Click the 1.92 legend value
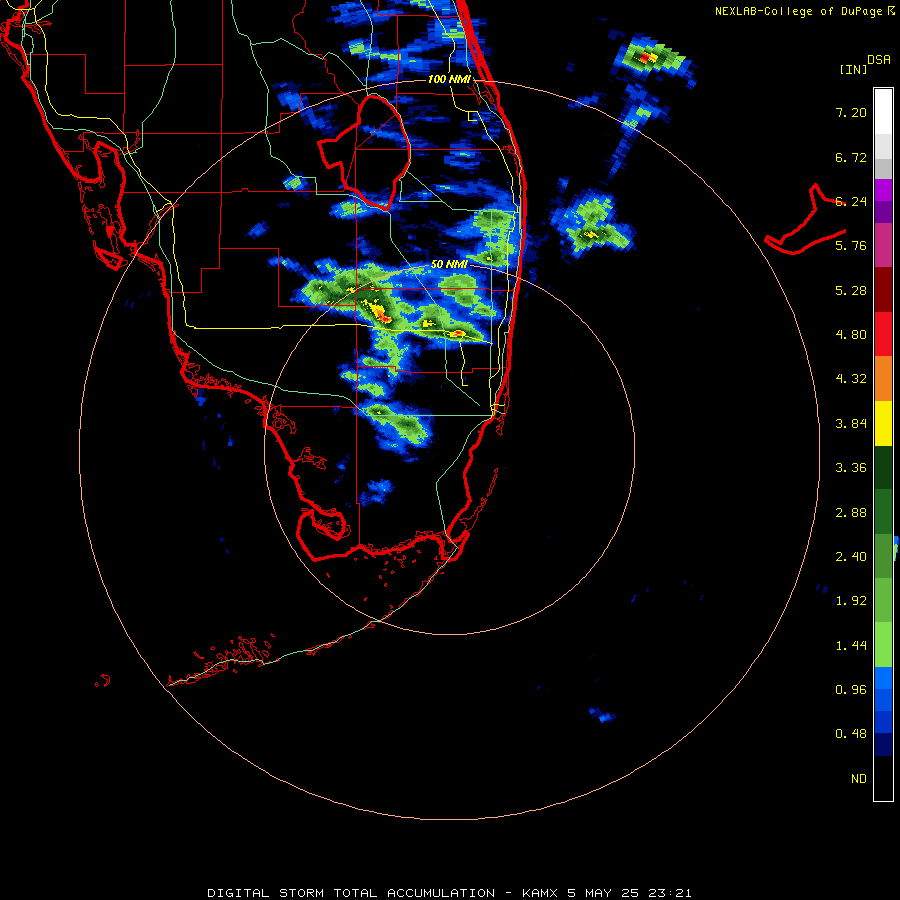The height and width of the screenshot is (900, 900). [851, 601]
